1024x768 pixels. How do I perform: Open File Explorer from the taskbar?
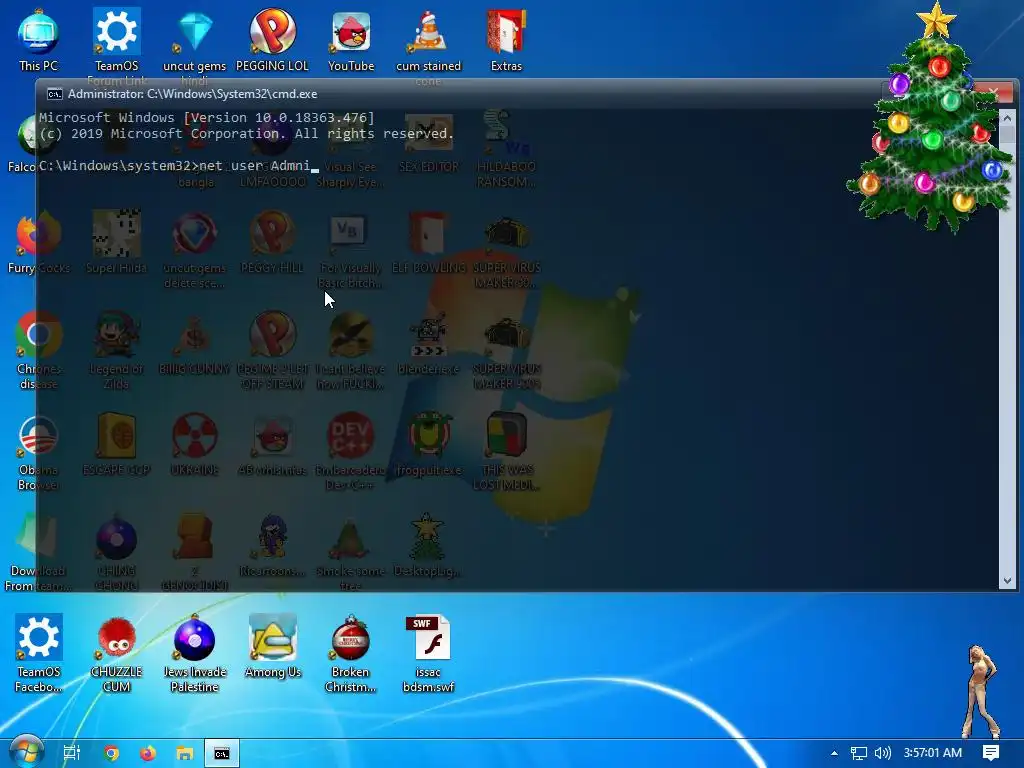coord(185,753)
